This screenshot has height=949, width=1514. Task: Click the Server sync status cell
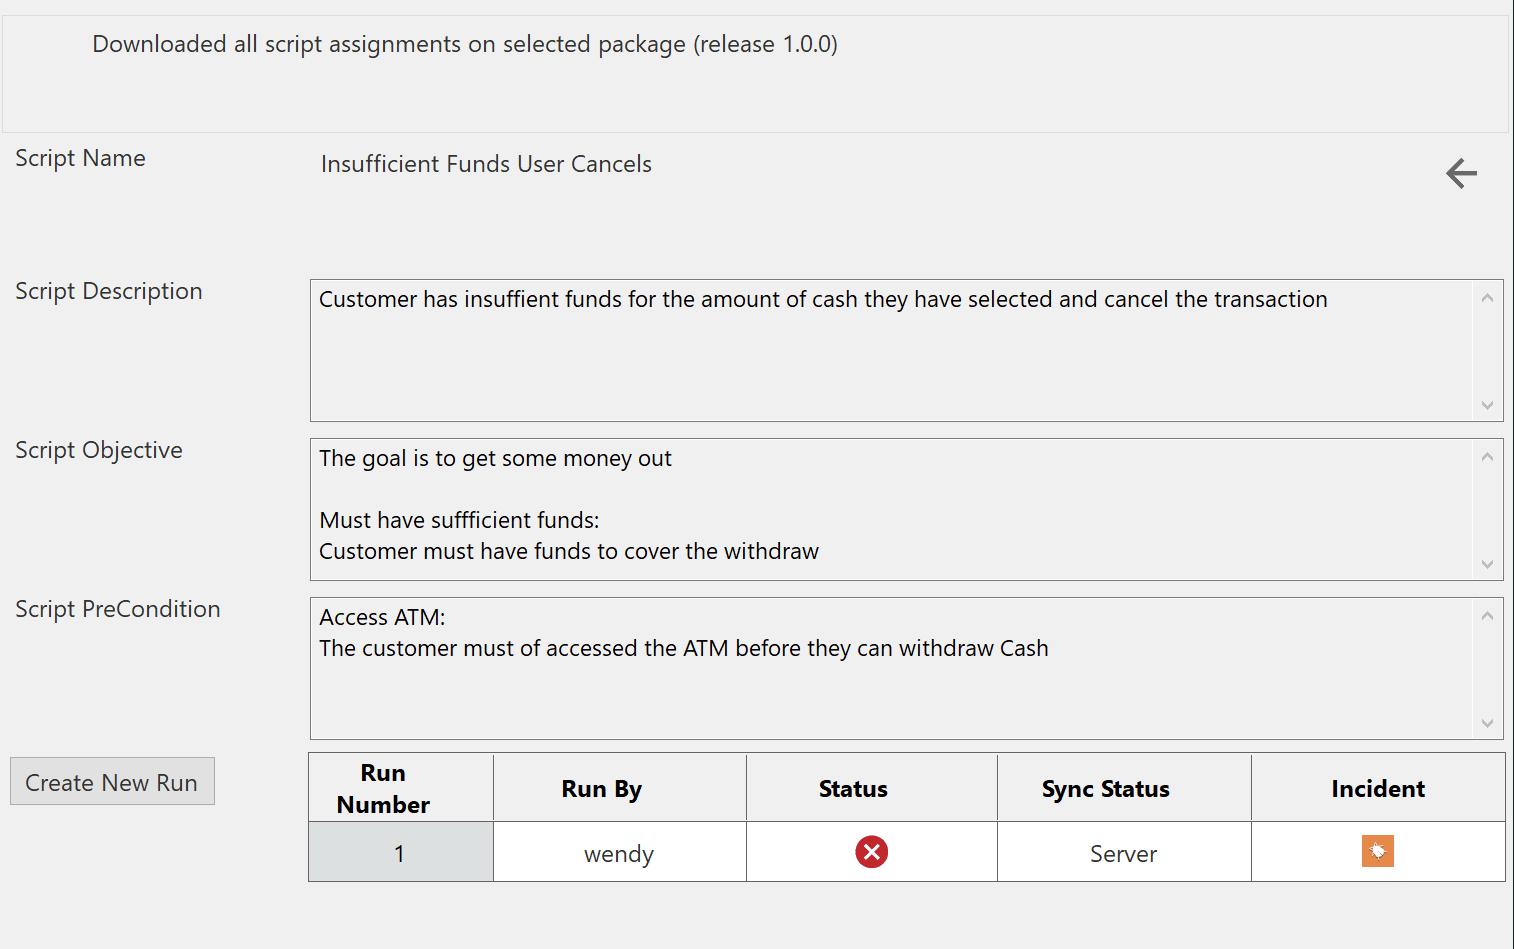[x=1123, y=853]
